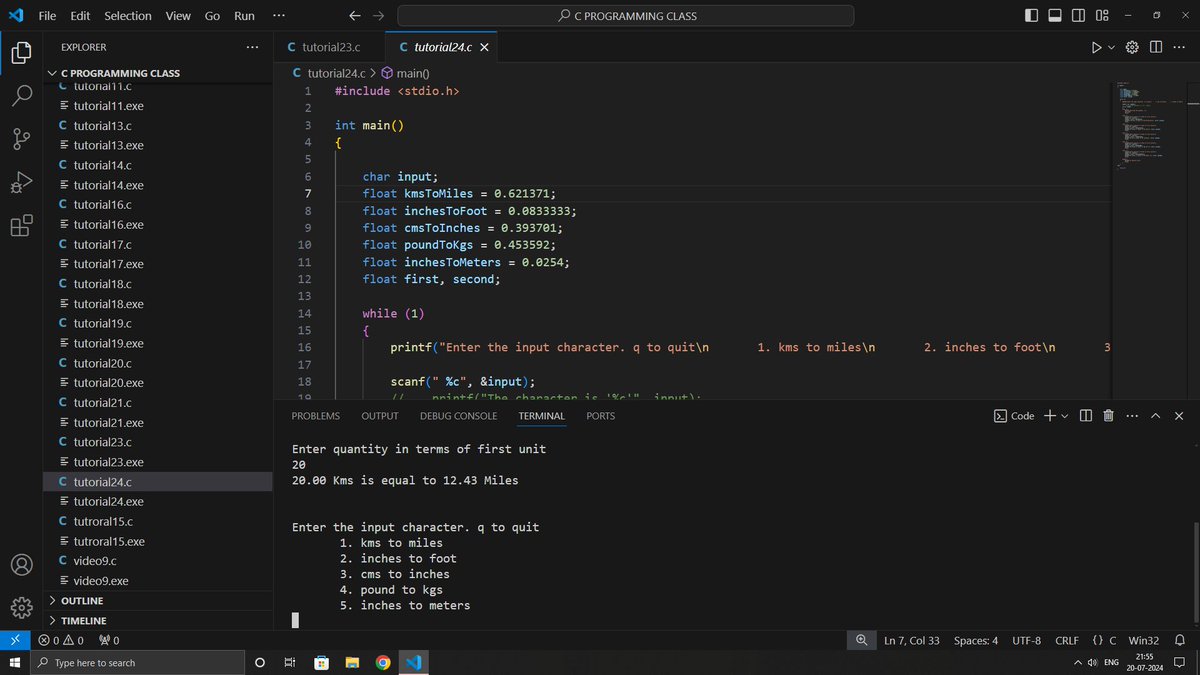The image size is (1200, 675).
Task: Expand the OUTLINE section
Action: tap(158, 601)
